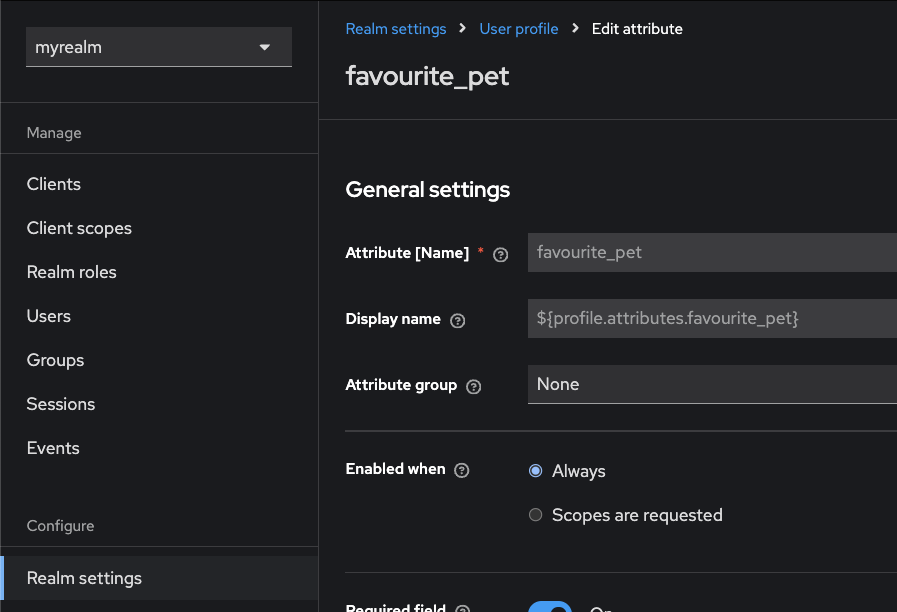The width and height of the screenshot is (897, 612).
Task: Click help icon next to Attribute [Name]
Action: (501, 254)
